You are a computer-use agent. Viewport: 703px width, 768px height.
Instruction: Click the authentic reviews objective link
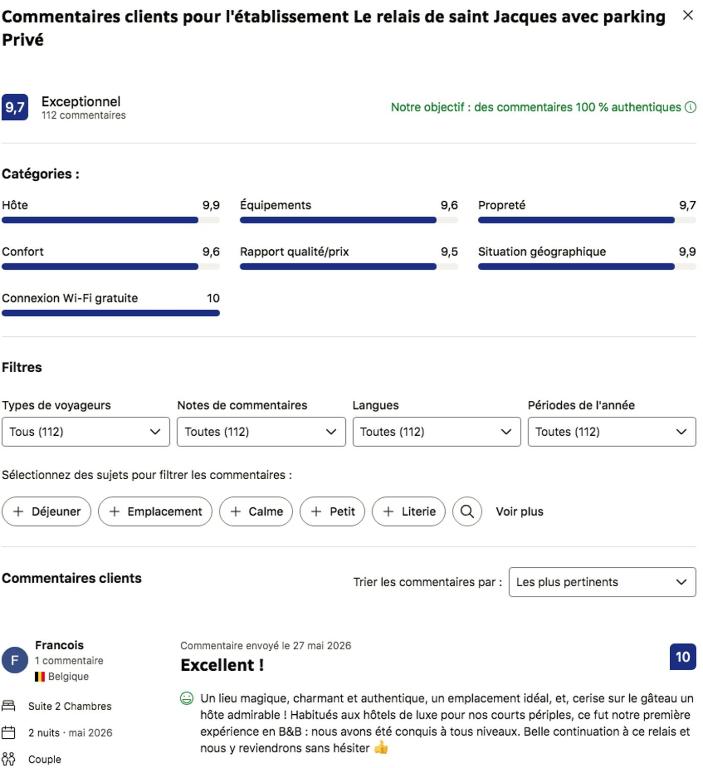pyautogui.click(x=535, y=107)
